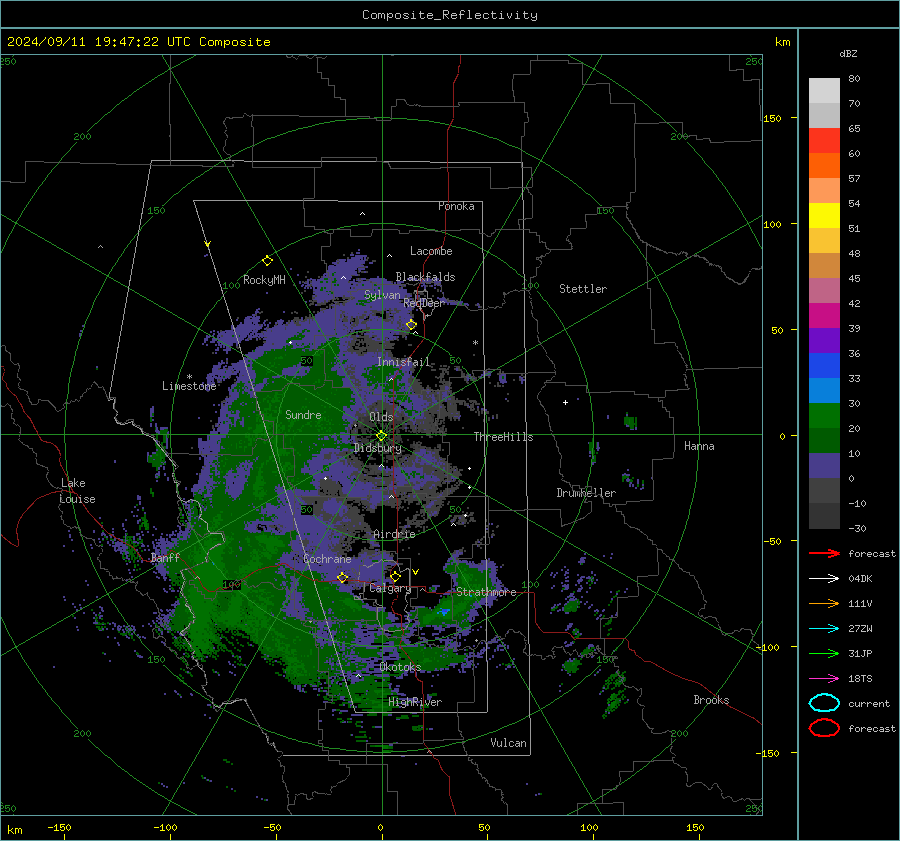This screenshot has height=841, width=900.
Task: Click the orange 111V arrow icon
Action: pos(824,603)
